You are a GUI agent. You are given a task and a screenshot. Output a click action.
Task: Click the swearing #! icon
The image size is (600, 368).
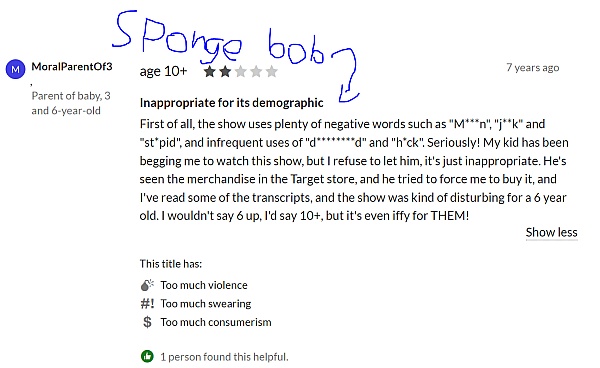click(x=147, y=304)
